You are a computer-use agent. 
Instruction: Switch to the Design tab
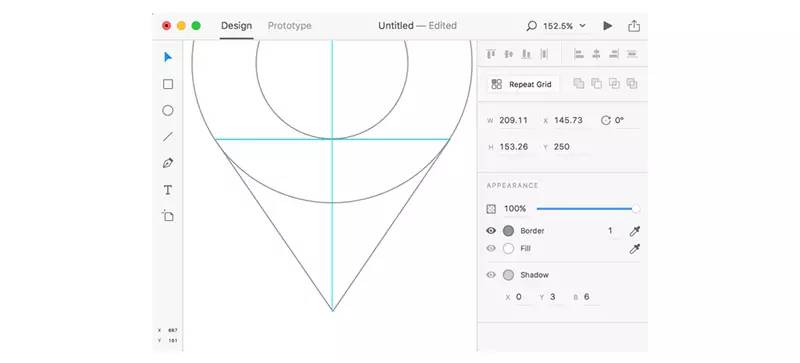236,26
